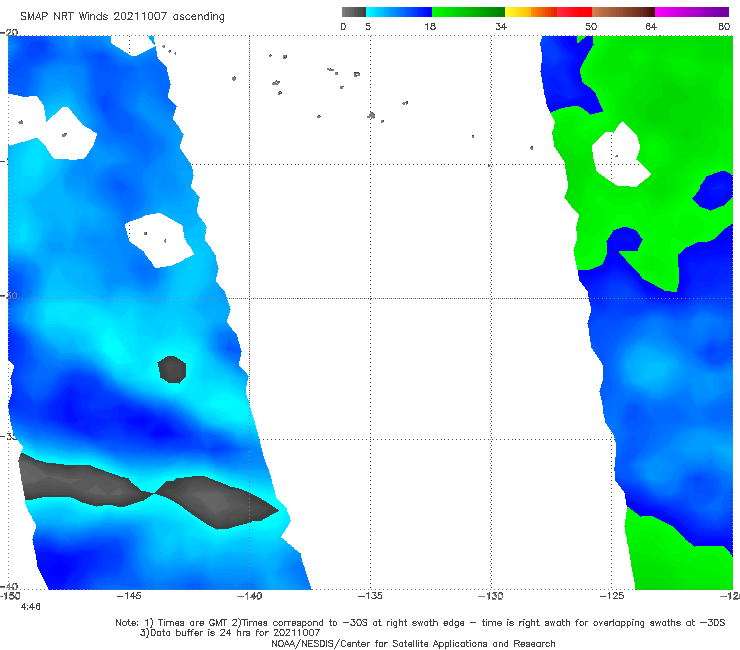This screenshot has width=740, height=650.
Task: Click the '34' label under color bar
Action: pyautogui.click(x=501, y=26)
